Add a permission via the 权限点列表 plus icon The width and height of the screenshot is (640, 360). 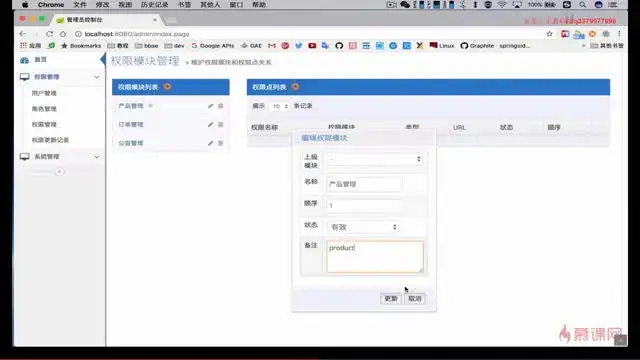coord(296,87)
